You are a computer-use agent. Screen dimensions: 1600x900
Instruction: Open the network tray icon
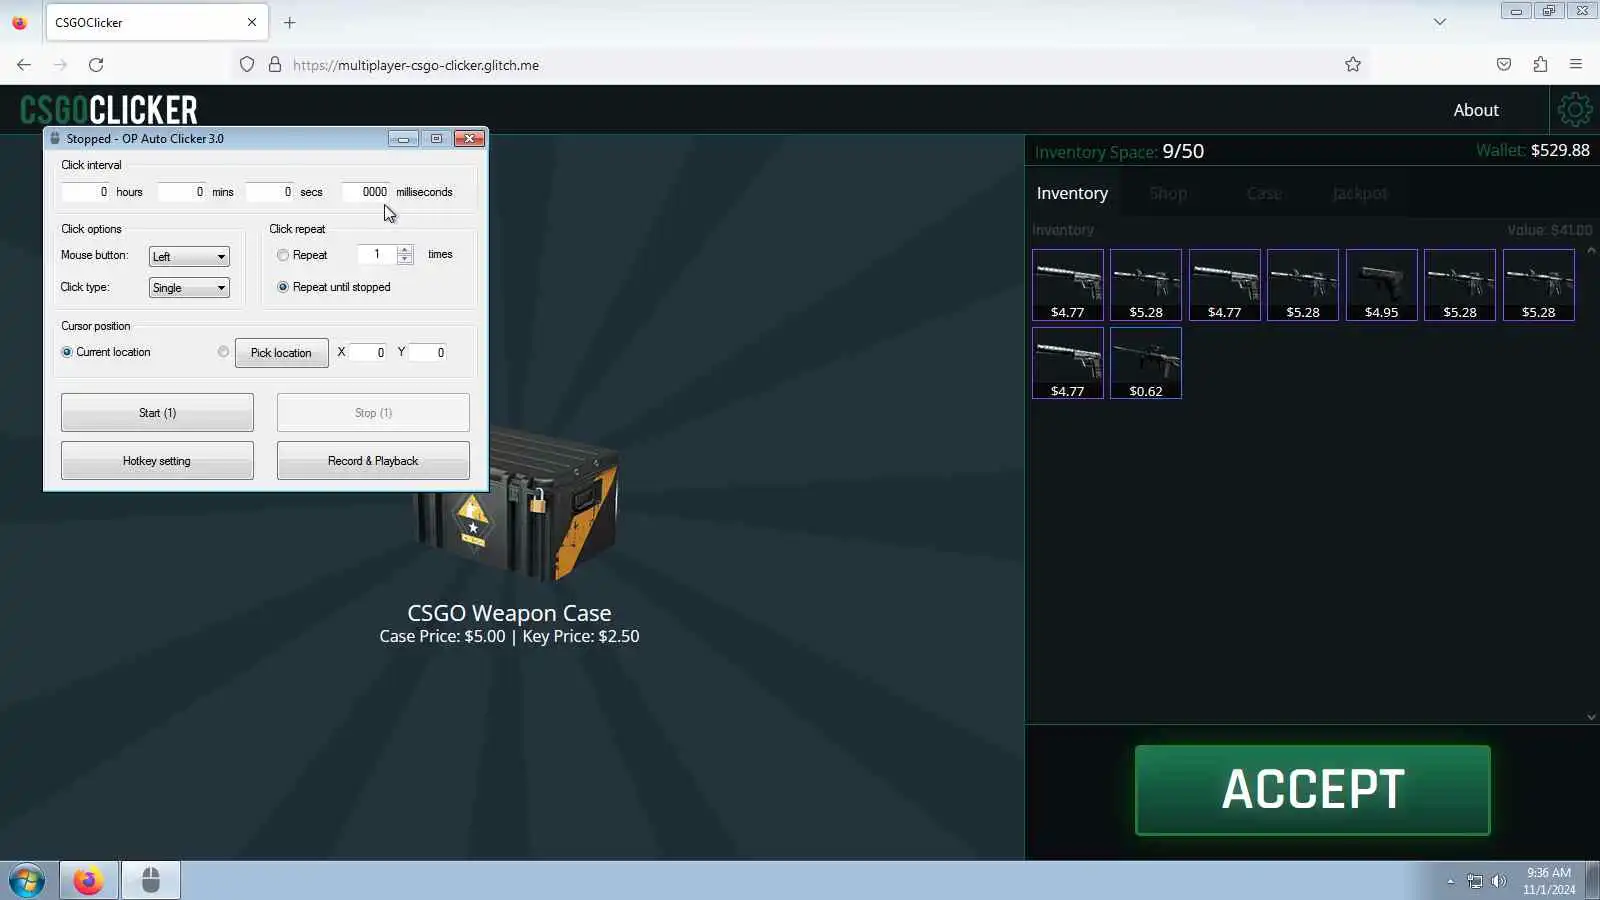click(1475, 881)
